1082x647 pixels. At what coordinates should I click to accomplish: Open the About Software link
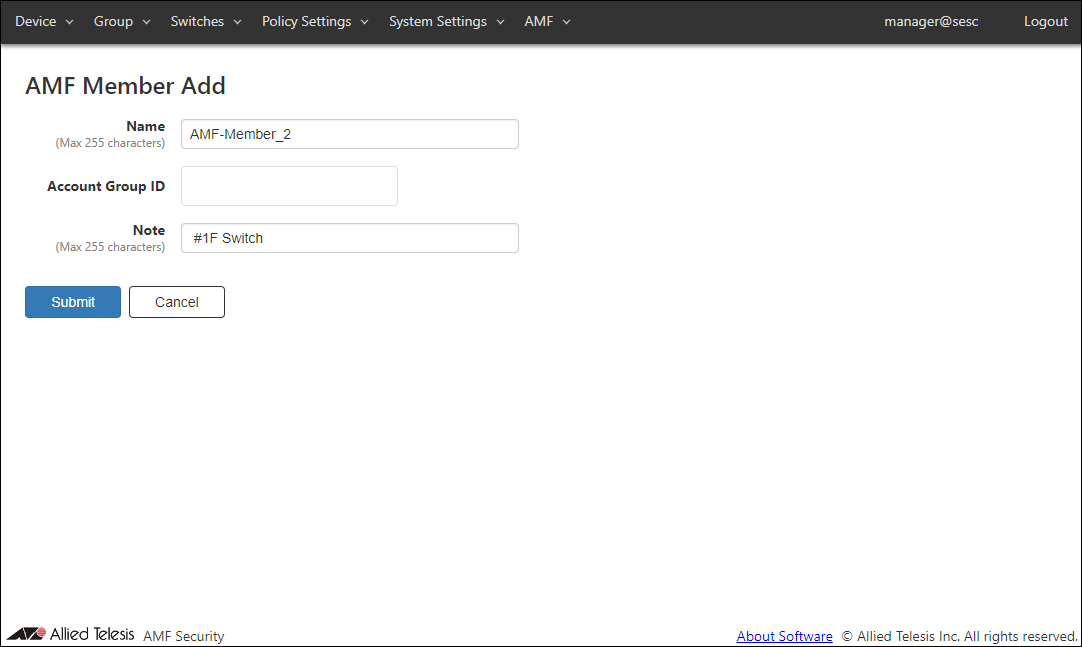tap(784, 636)
